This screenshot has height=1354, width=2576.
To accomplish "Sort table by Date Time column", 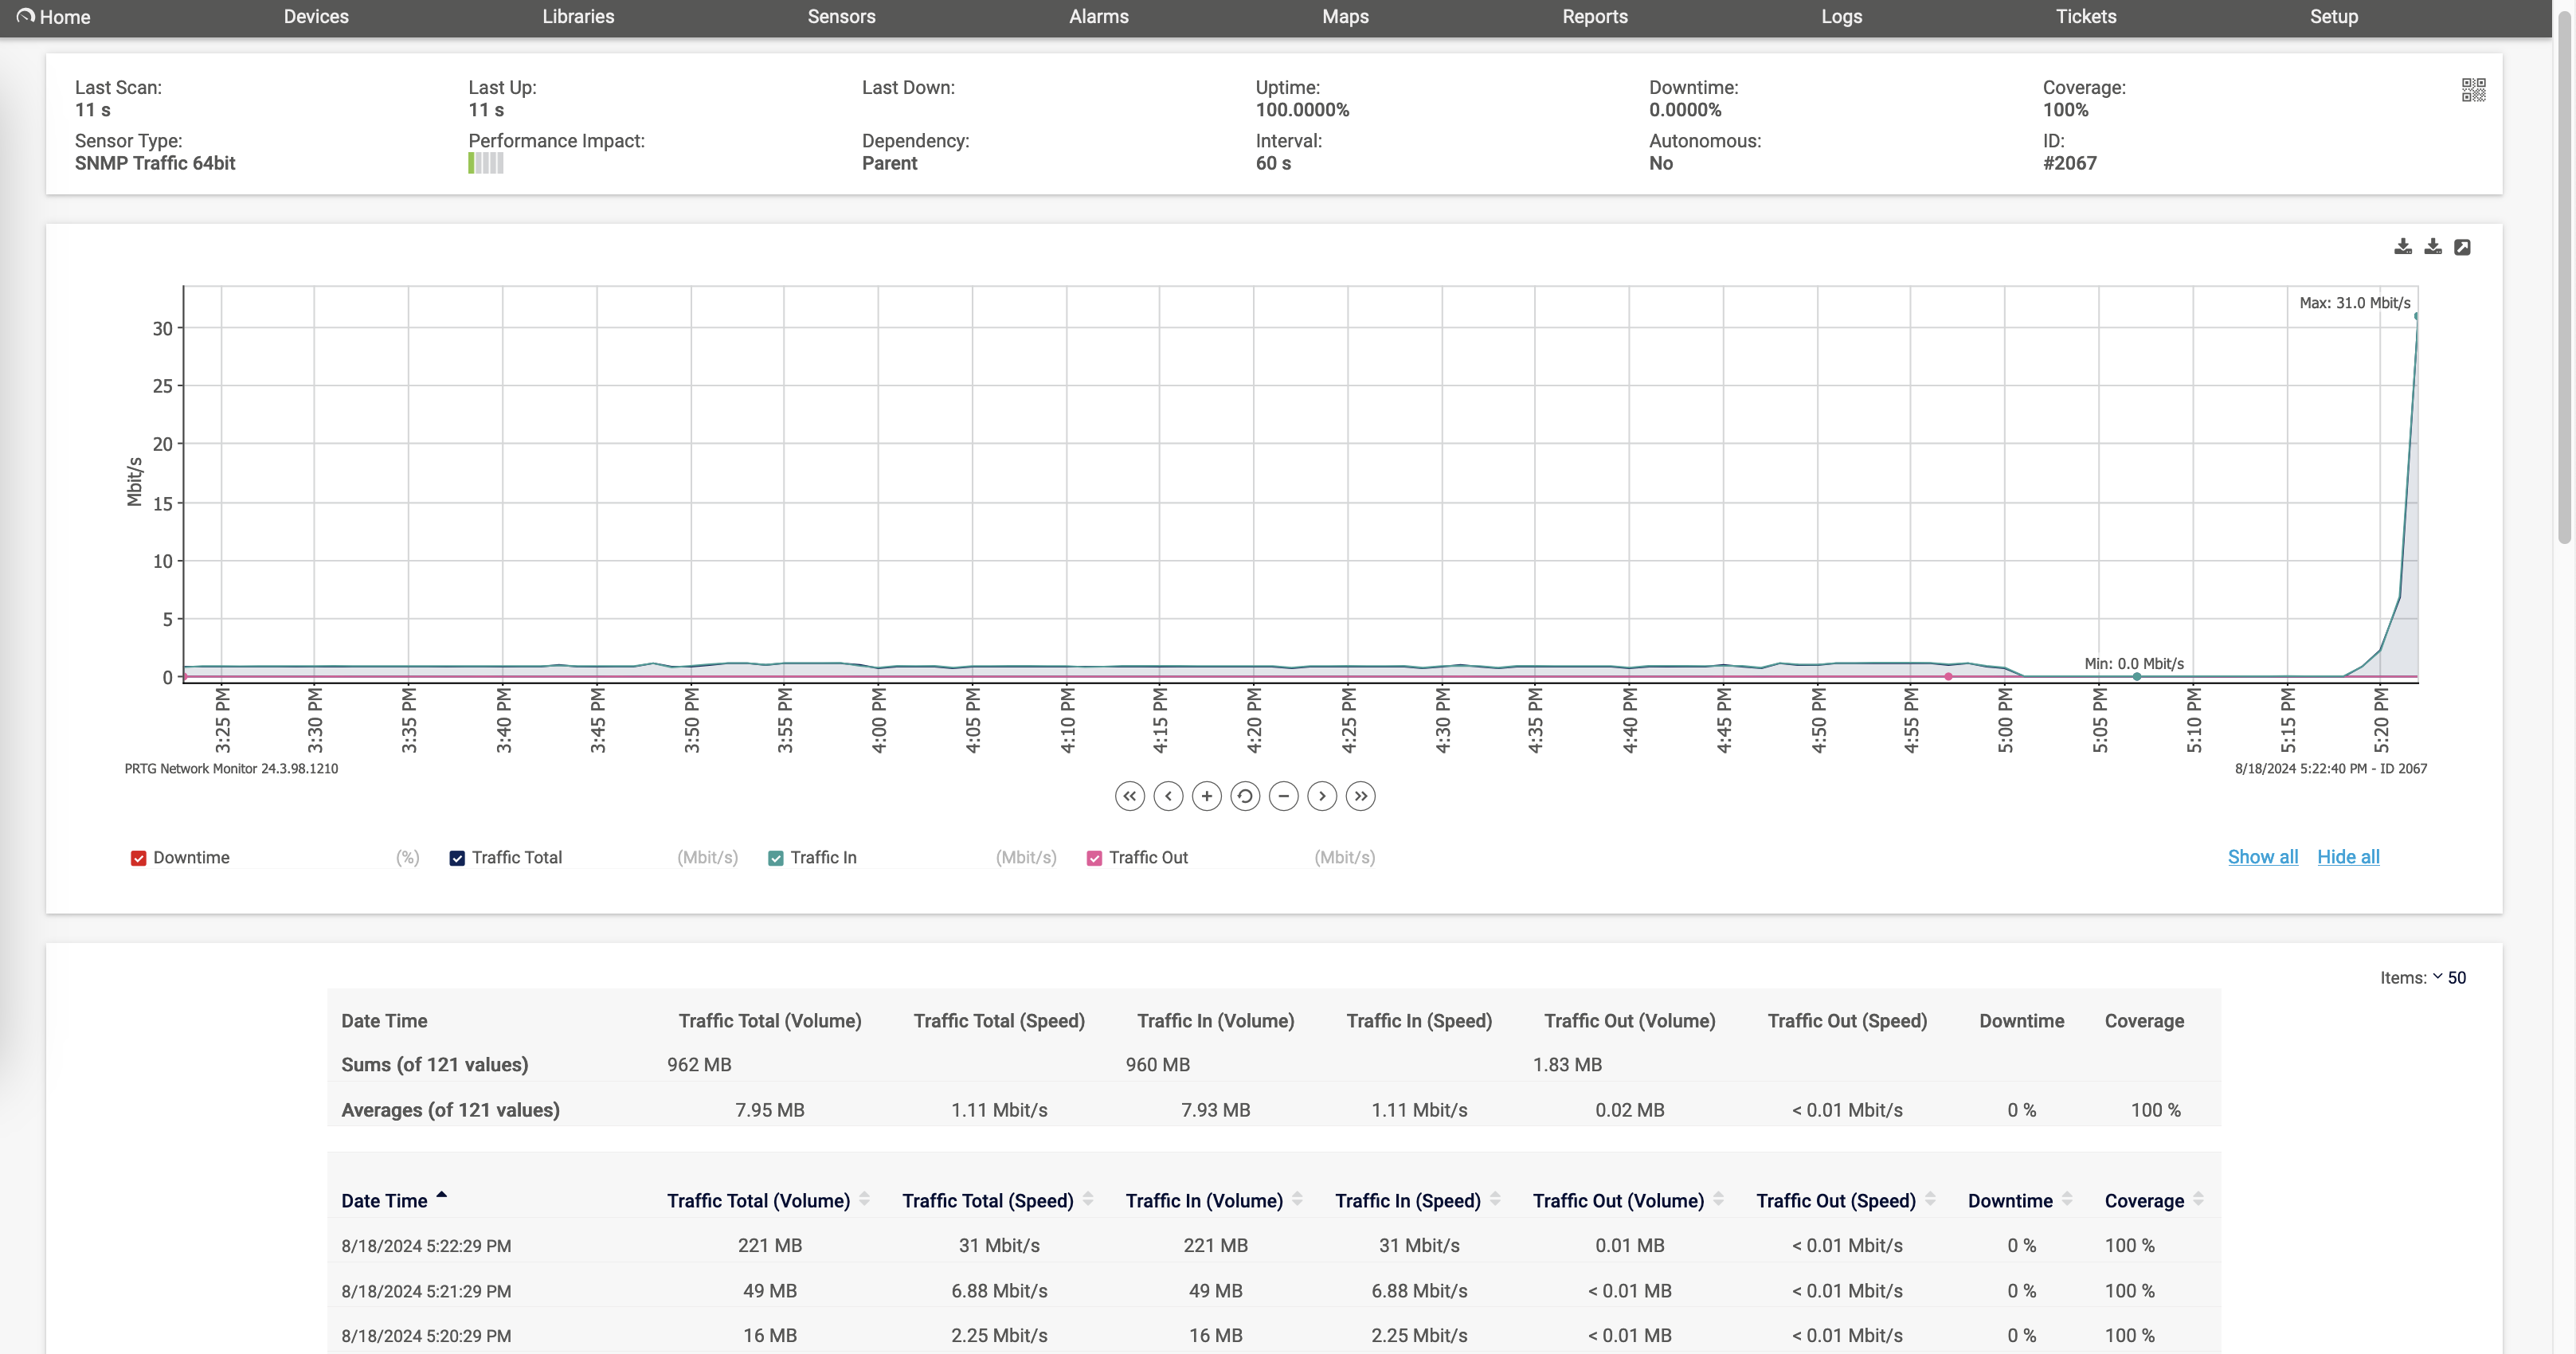I will click(x=385, y=1200).
